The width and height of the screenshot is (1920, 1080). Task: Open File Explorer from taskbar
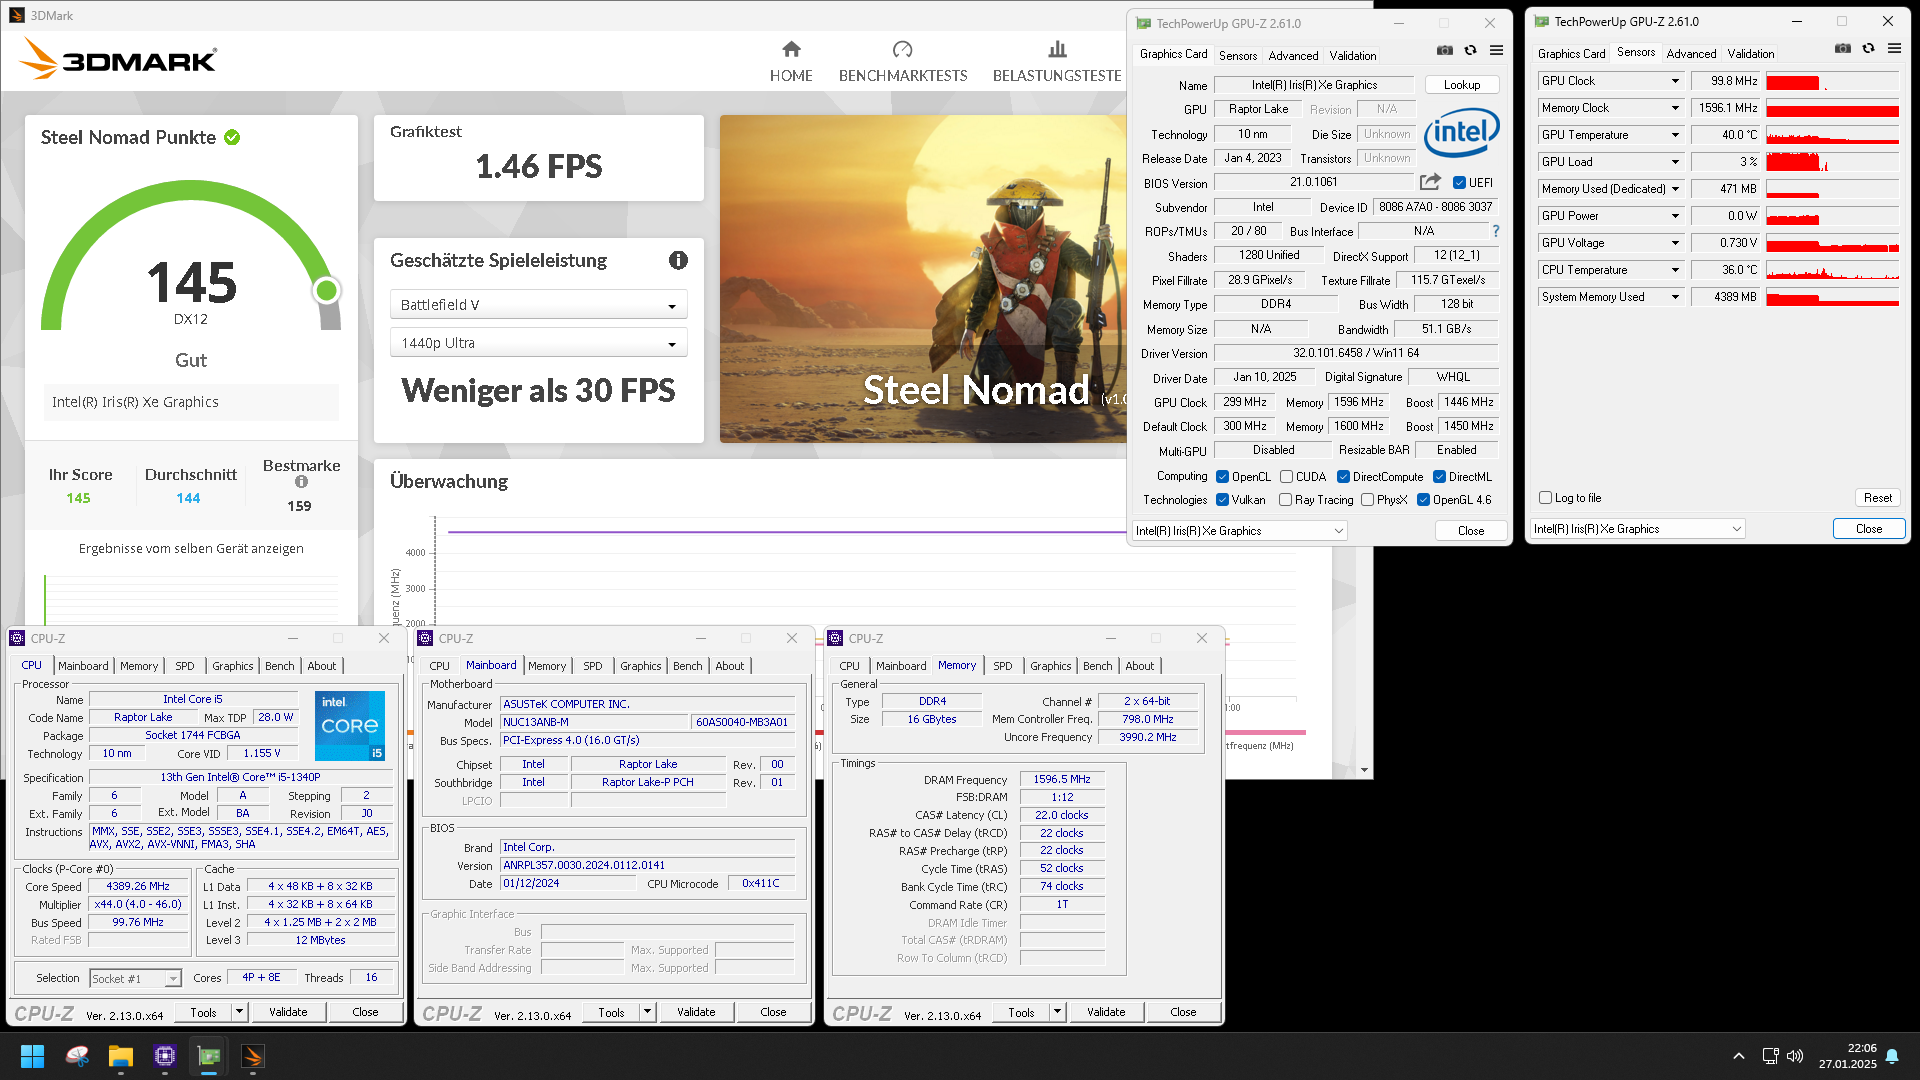click(121, 1056)
